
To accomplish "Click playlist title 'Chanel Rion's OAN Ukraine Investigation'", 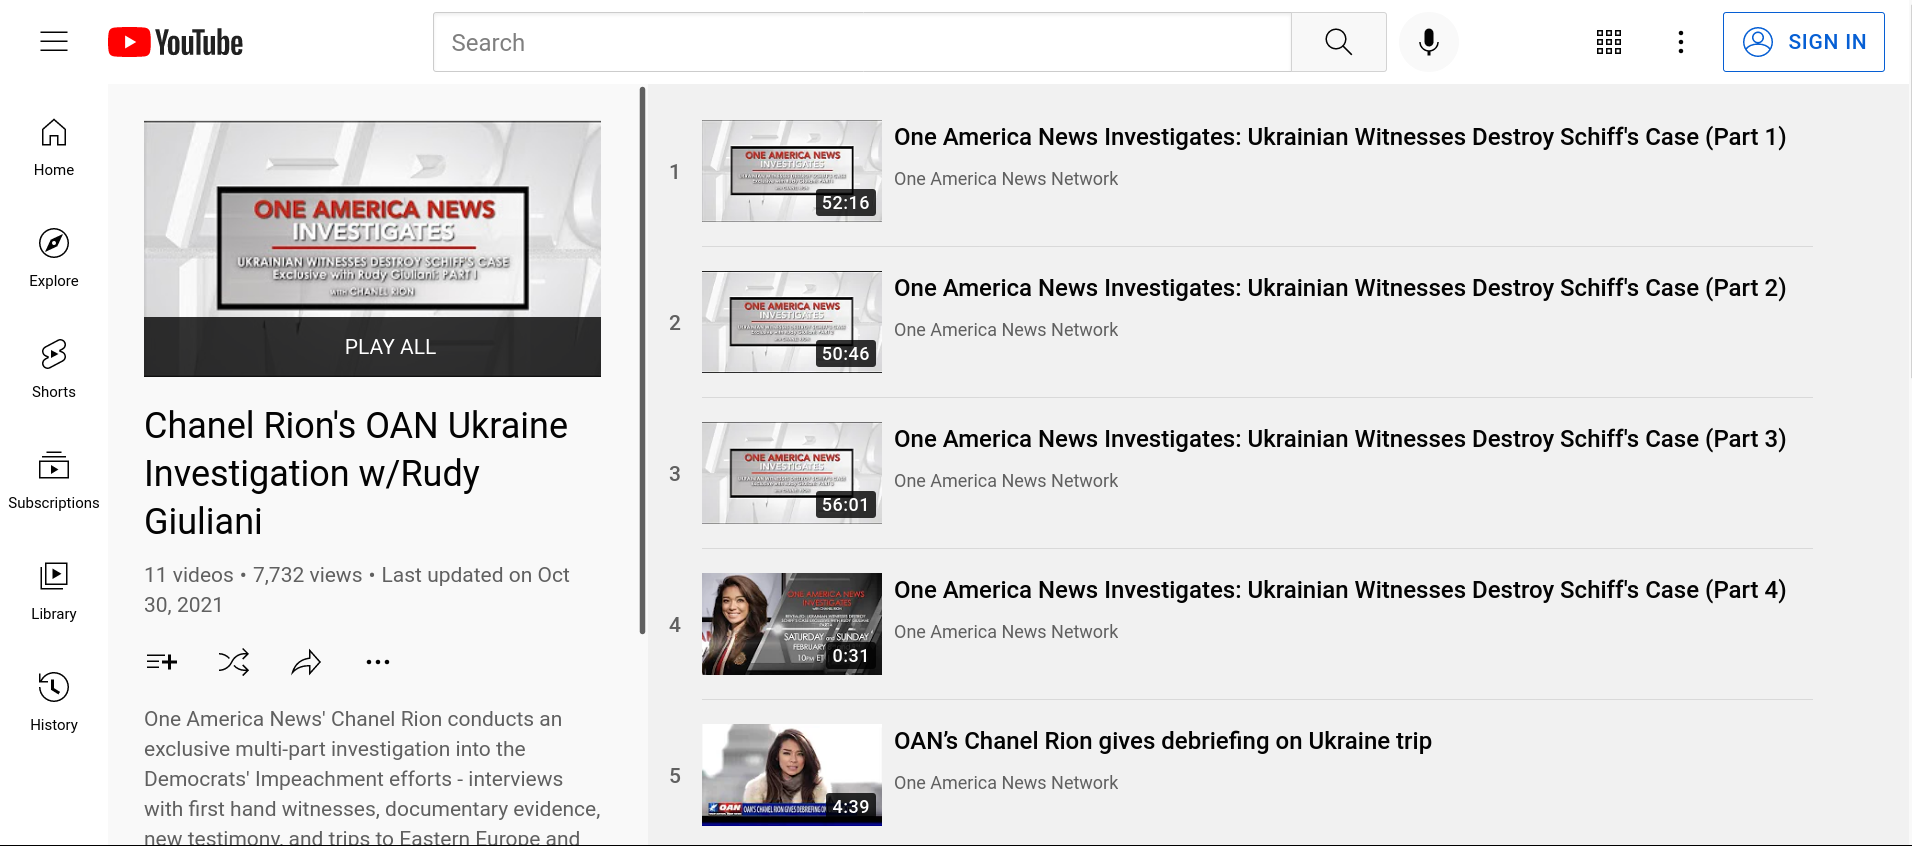I will point(356,473).
